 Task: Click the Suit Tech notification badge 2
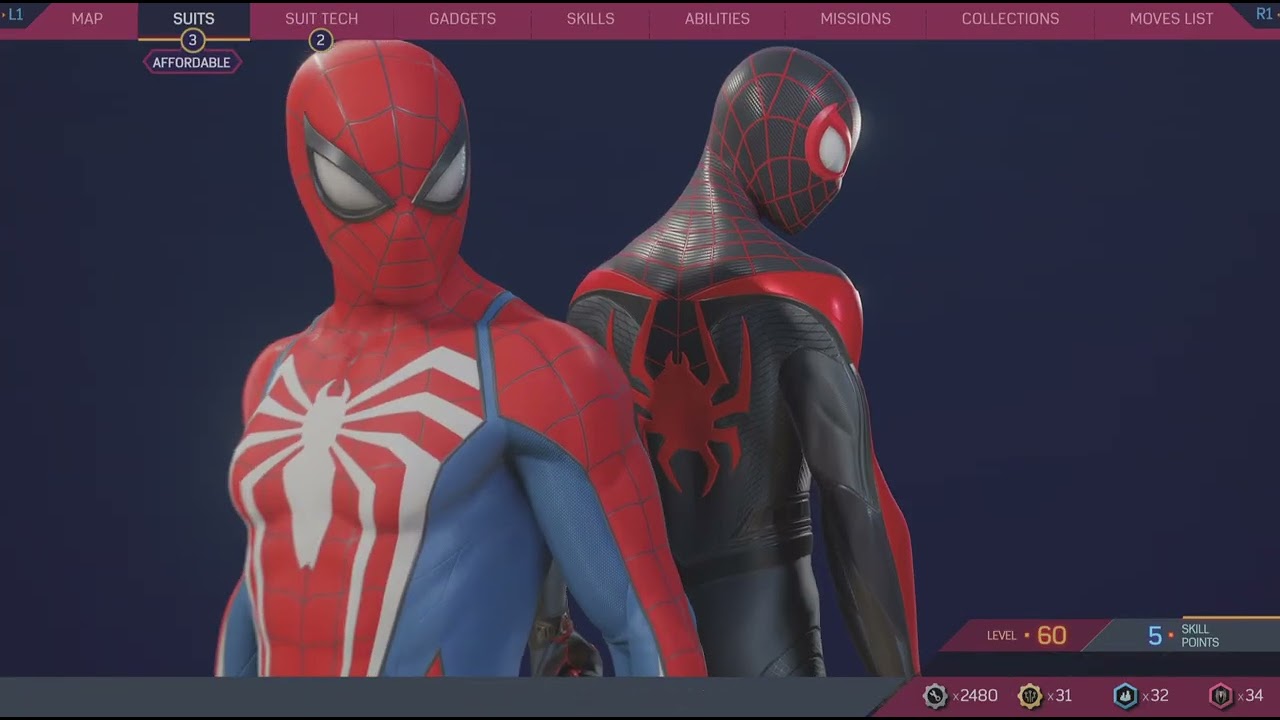(x=320, y=41)
